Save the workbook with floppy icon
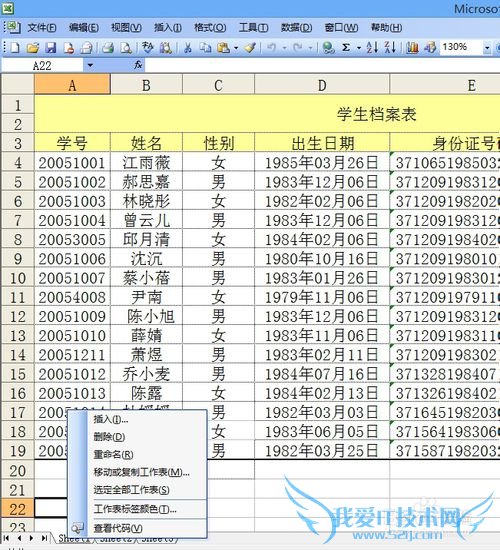The image size is (500, 550). click(51, 47)
